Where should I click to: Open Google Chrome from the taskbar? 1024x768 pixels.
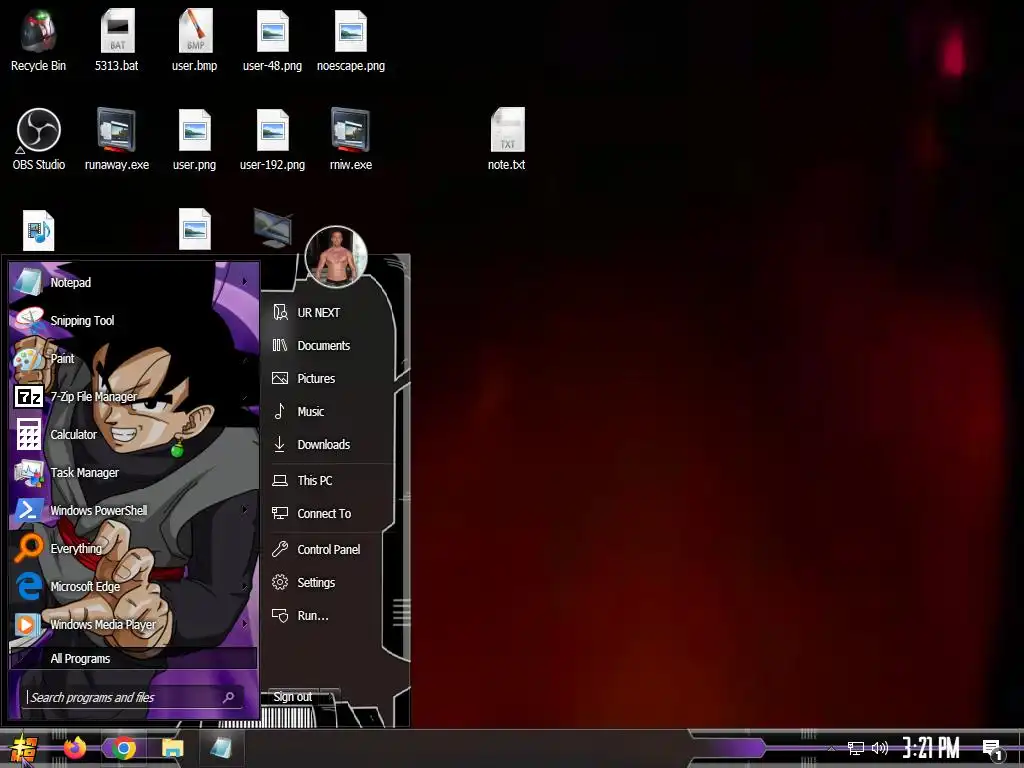click(123, 748)
